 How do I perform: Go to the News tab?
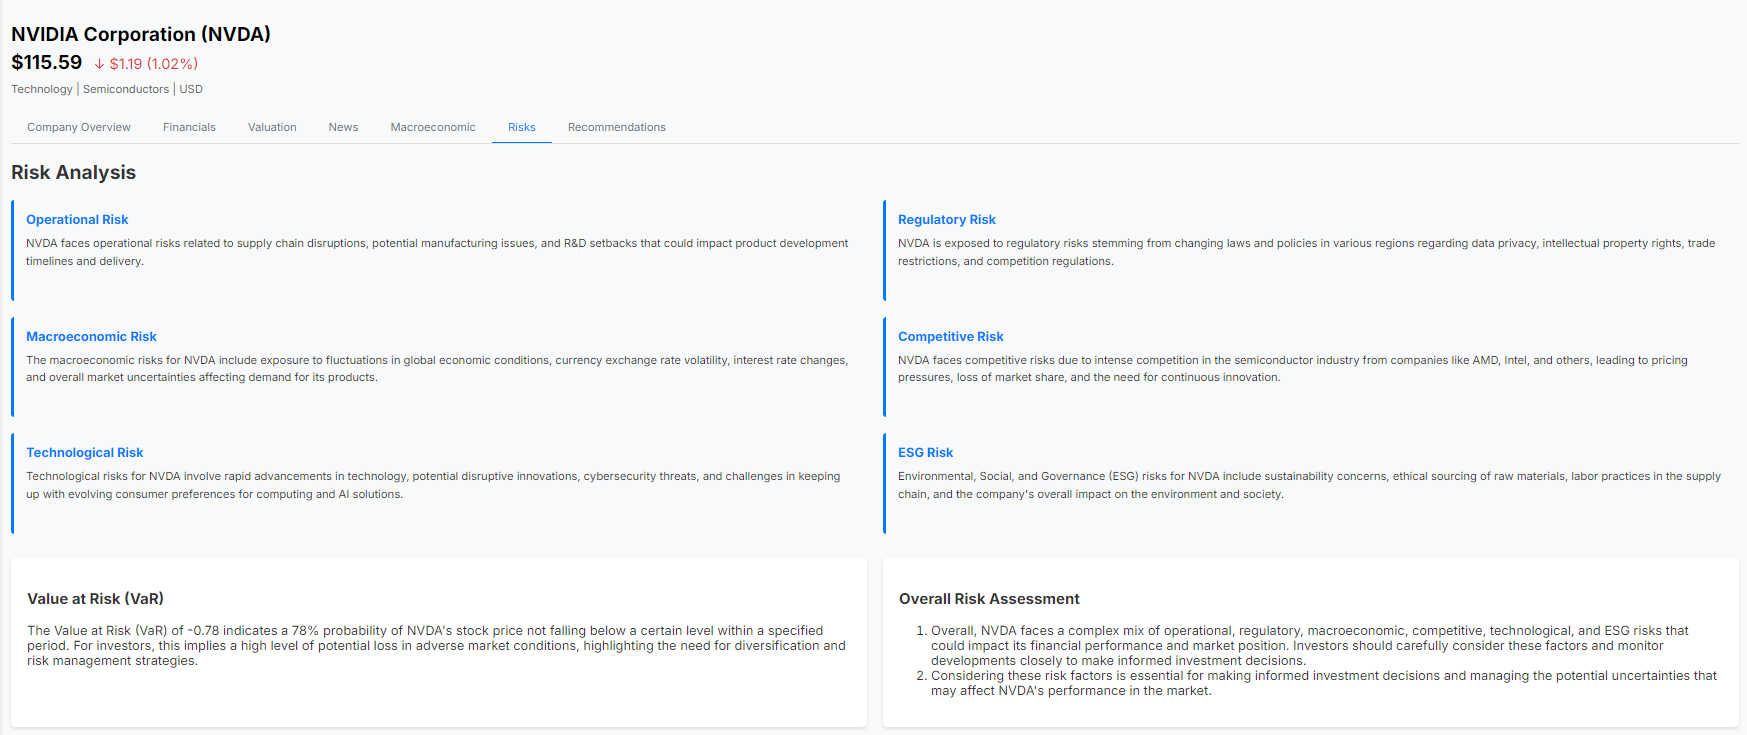pos(343,127)
